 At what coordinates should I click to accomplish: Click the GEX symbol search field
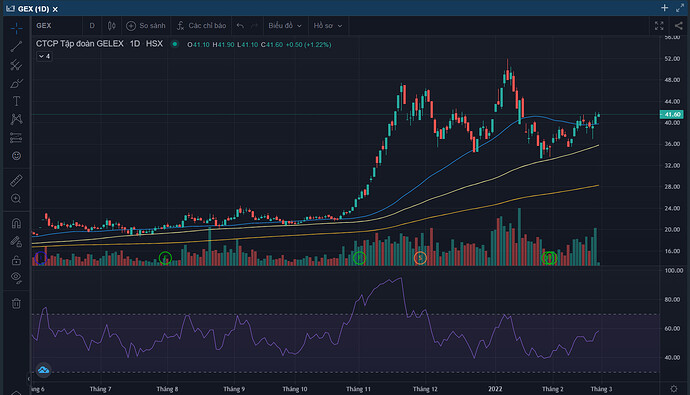coord(57,26)
